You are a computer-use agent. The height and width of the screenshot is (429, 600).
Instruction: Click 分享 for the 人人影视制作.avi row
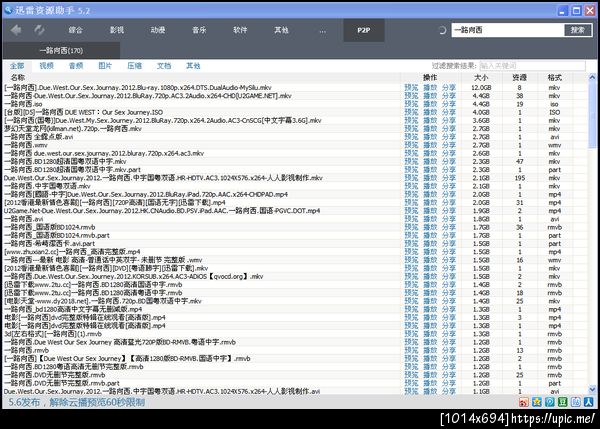[449, 391]
